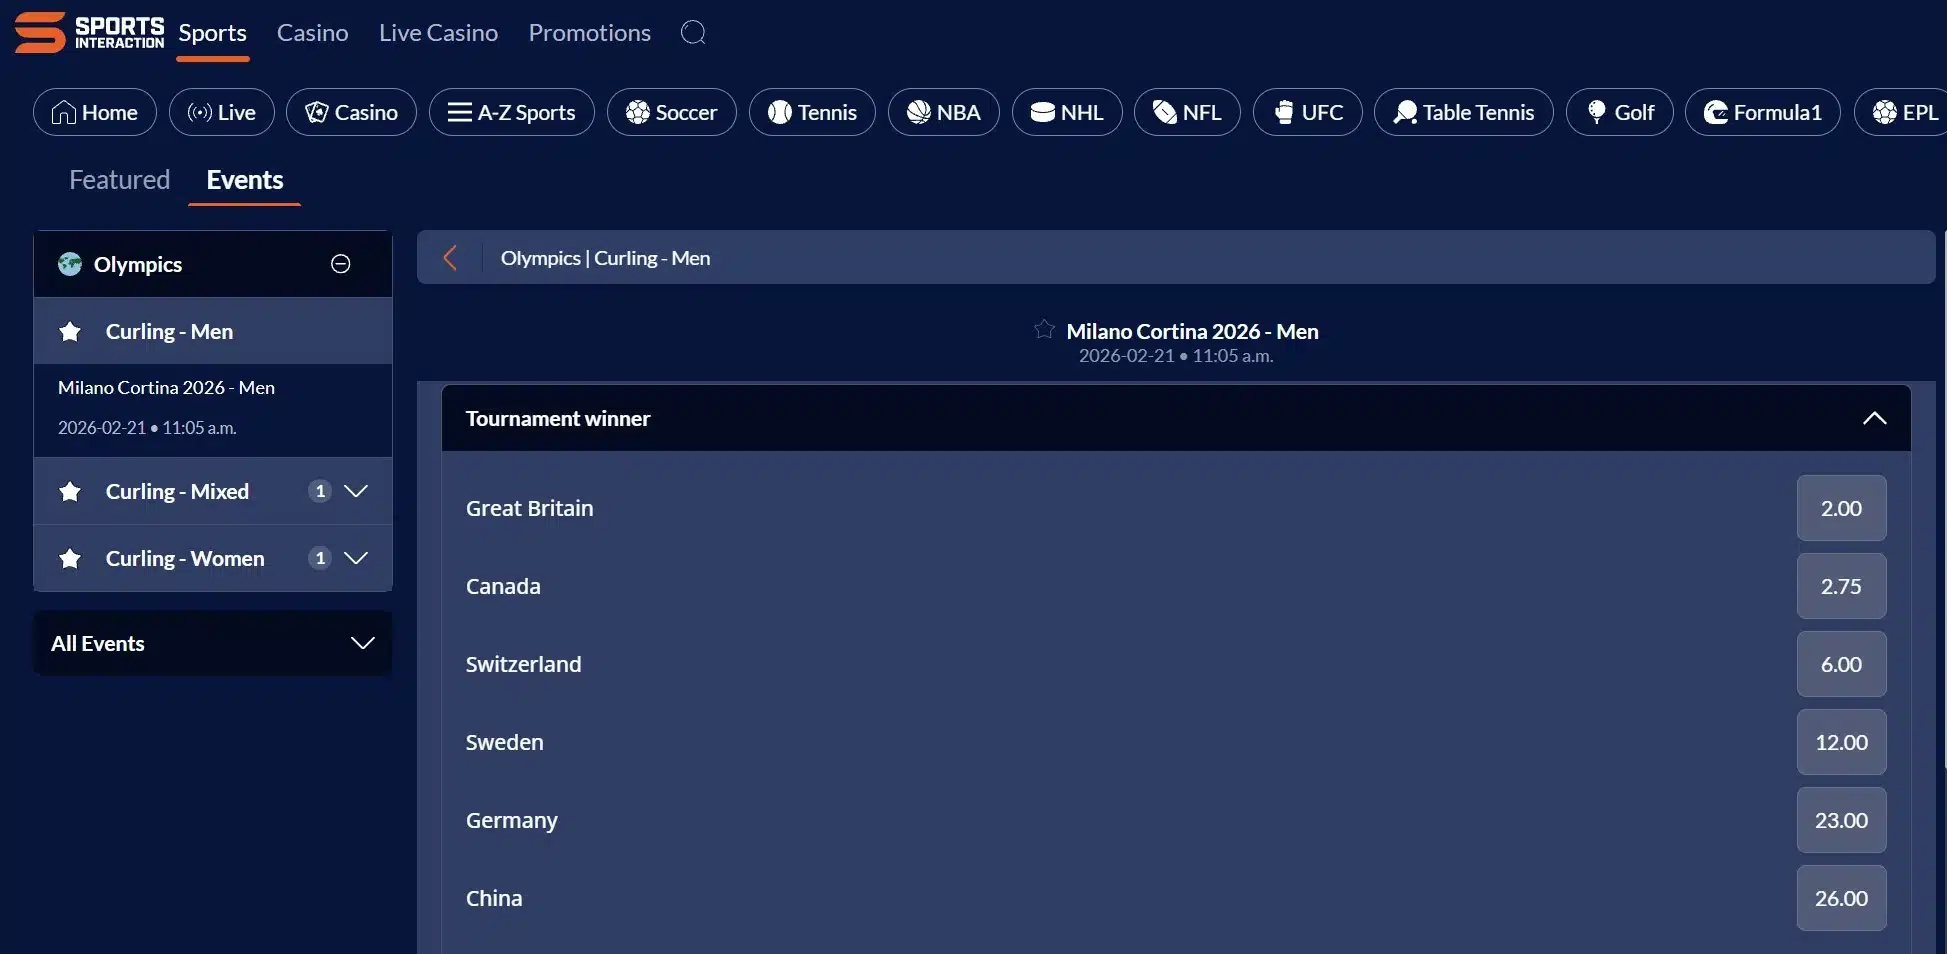
Task: Select Canada odds of 2.75
Action: point(1840,586)
